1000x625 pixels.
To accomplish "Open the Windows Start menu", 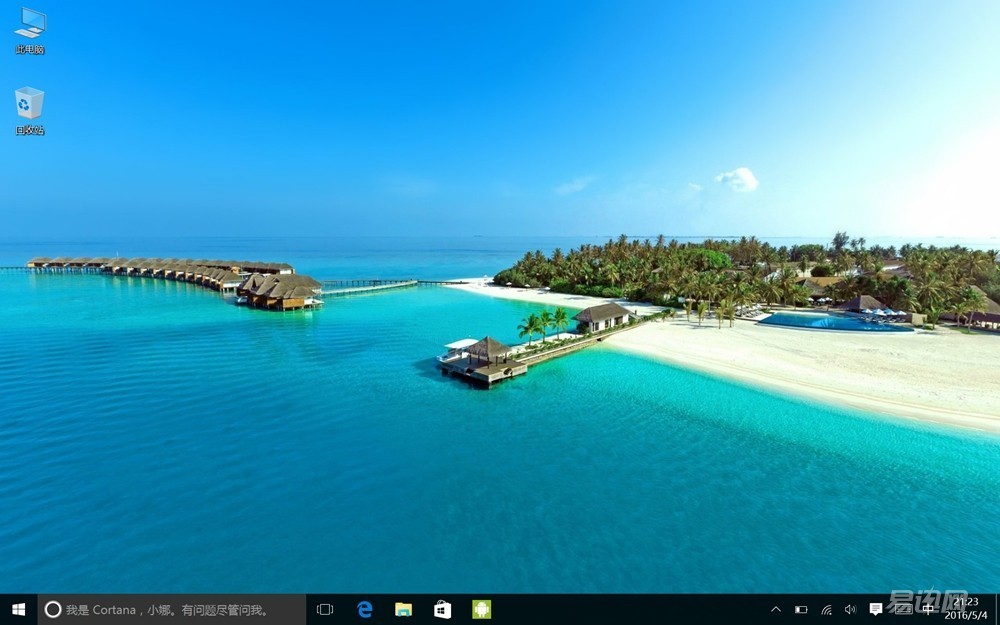I will 18,610.
